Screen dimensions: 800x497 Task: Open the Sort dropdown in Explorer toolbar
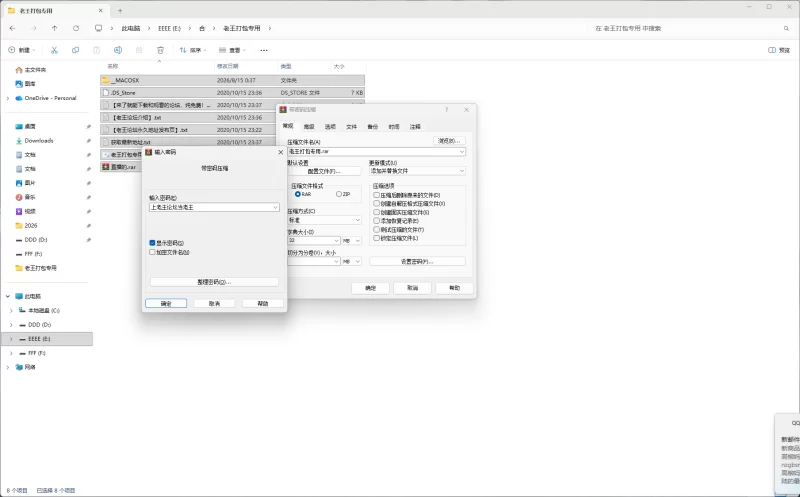pyautogui.click(x=193, y=50)
